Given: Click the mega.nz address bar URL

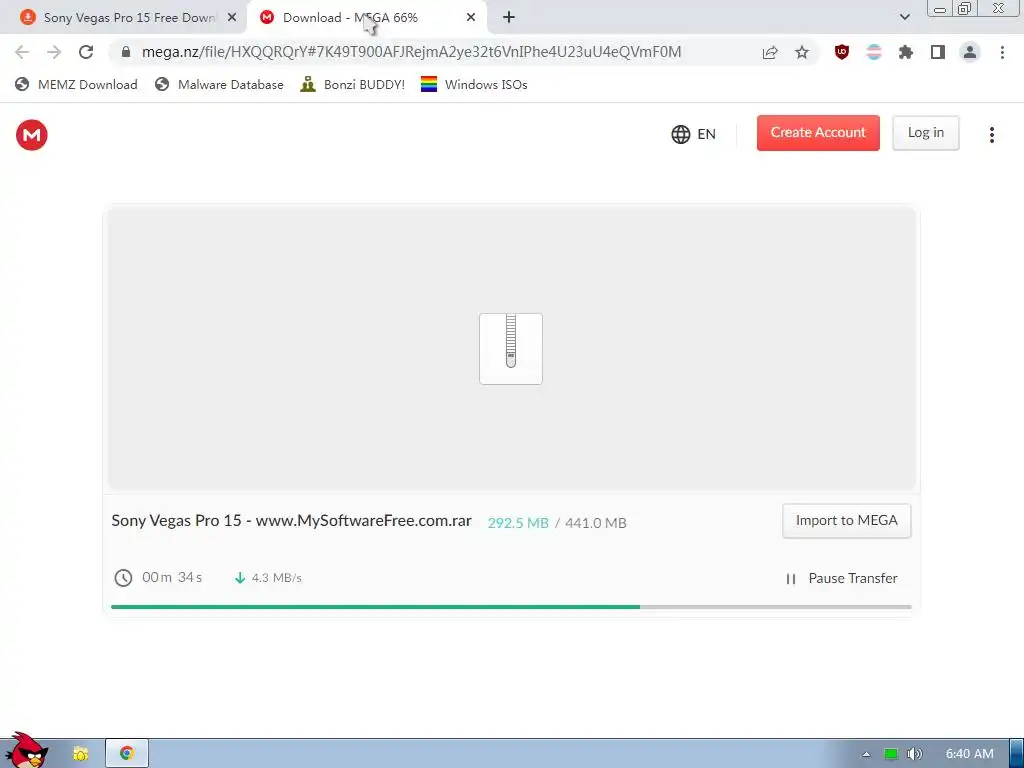Looking at the screenshot, I should coord(411,52).
